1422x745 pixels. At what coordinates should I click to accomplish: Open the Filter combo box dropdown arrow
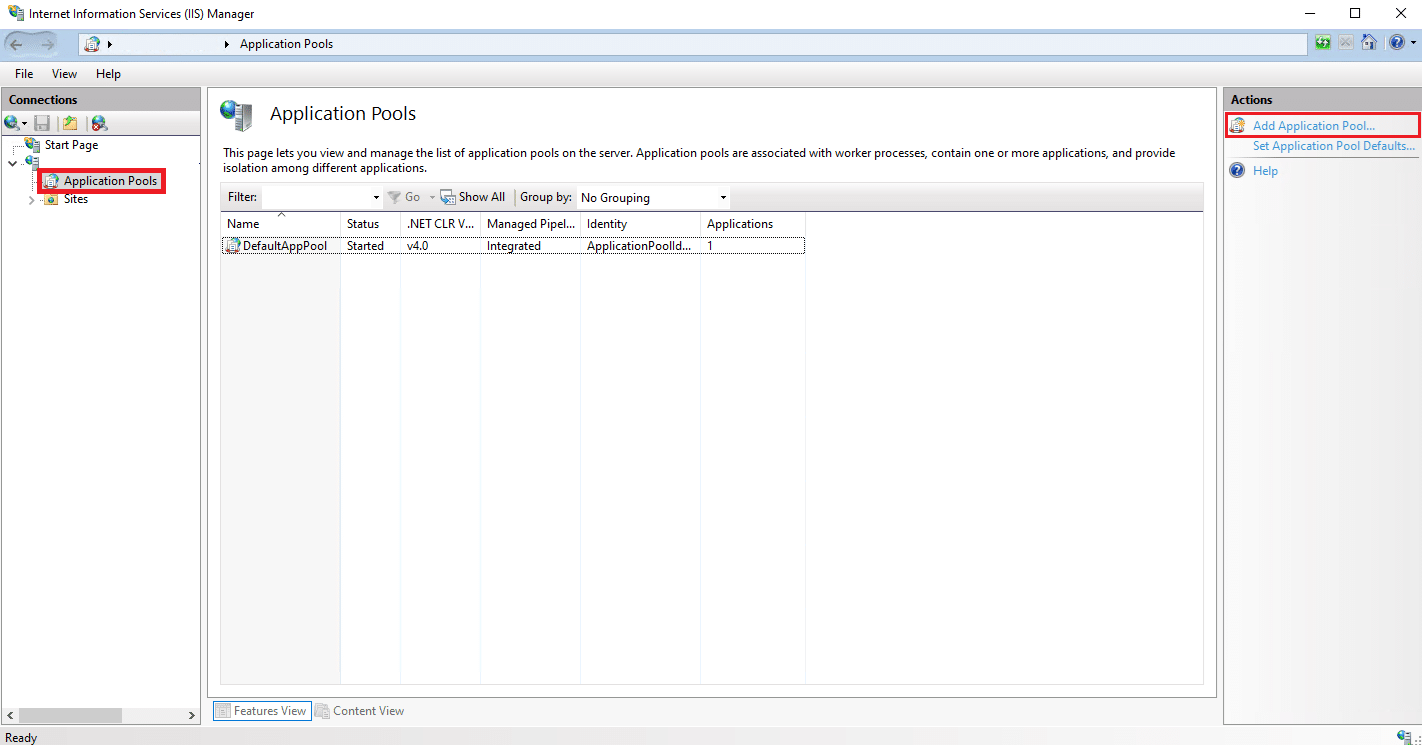point(376,198)
